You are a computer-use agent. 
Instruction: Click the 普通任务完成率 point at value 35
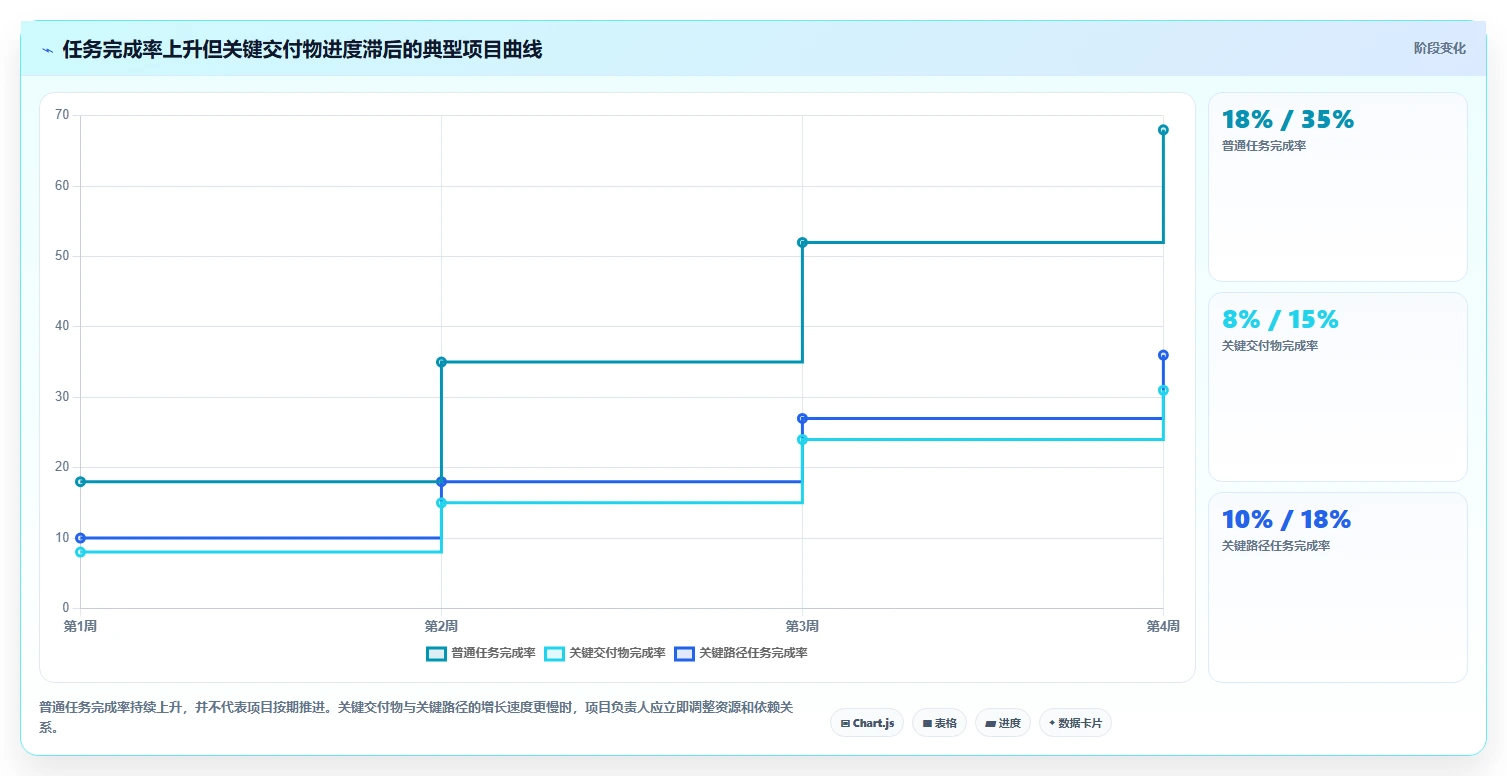click(x=441, y=362)
